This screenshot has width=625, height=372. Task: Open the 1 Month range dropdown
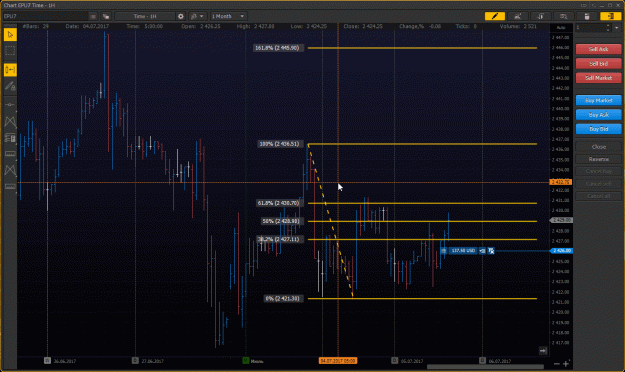pos(228,16)
